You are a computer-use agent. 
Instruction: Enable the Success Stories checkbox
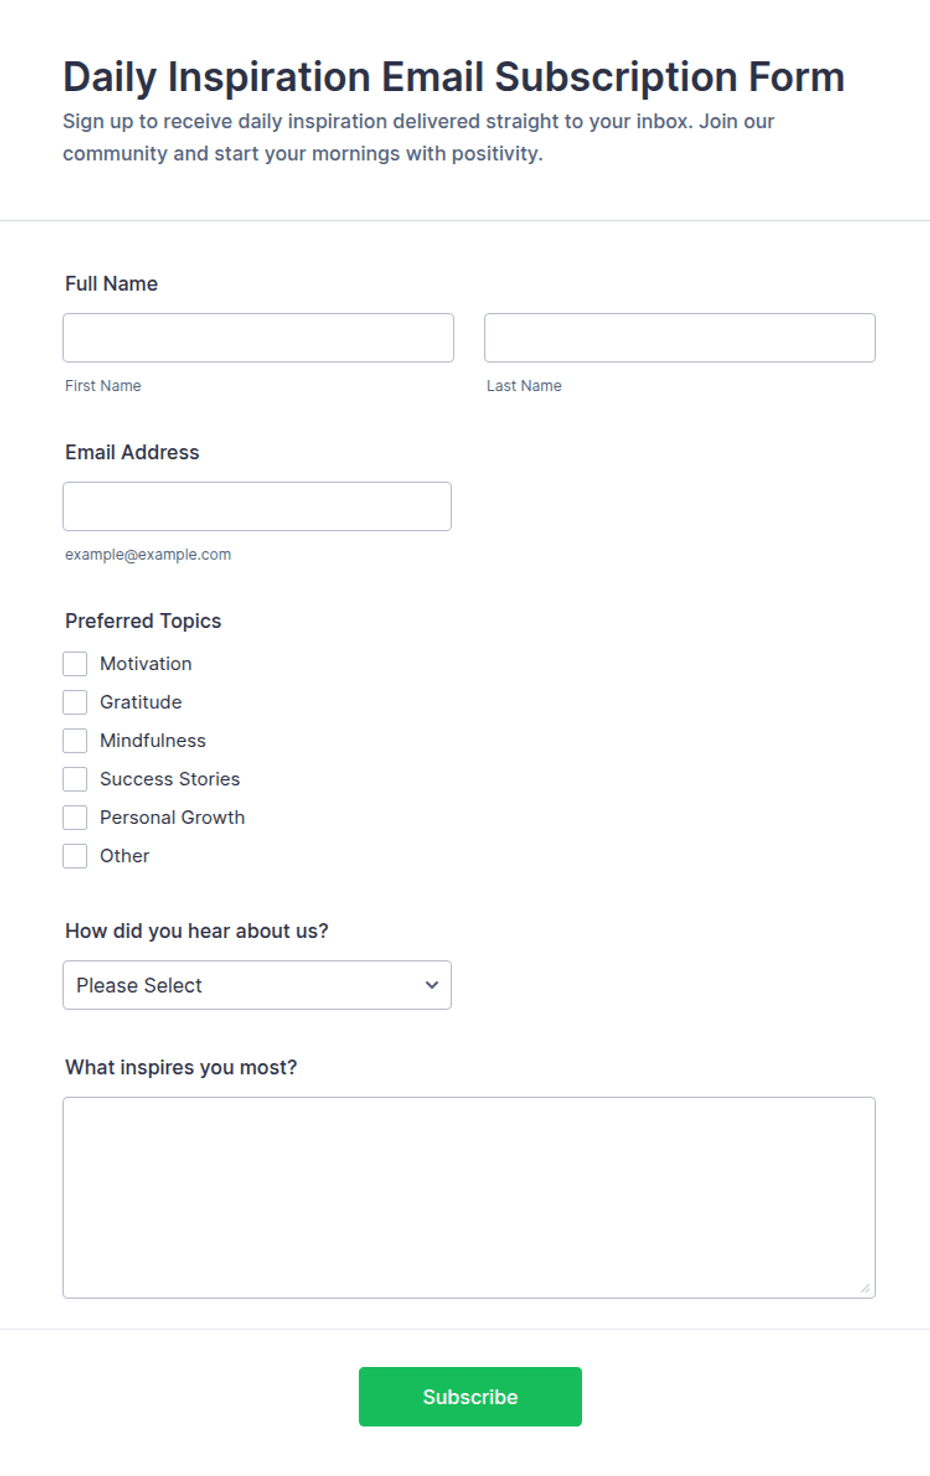click(75, 779)
